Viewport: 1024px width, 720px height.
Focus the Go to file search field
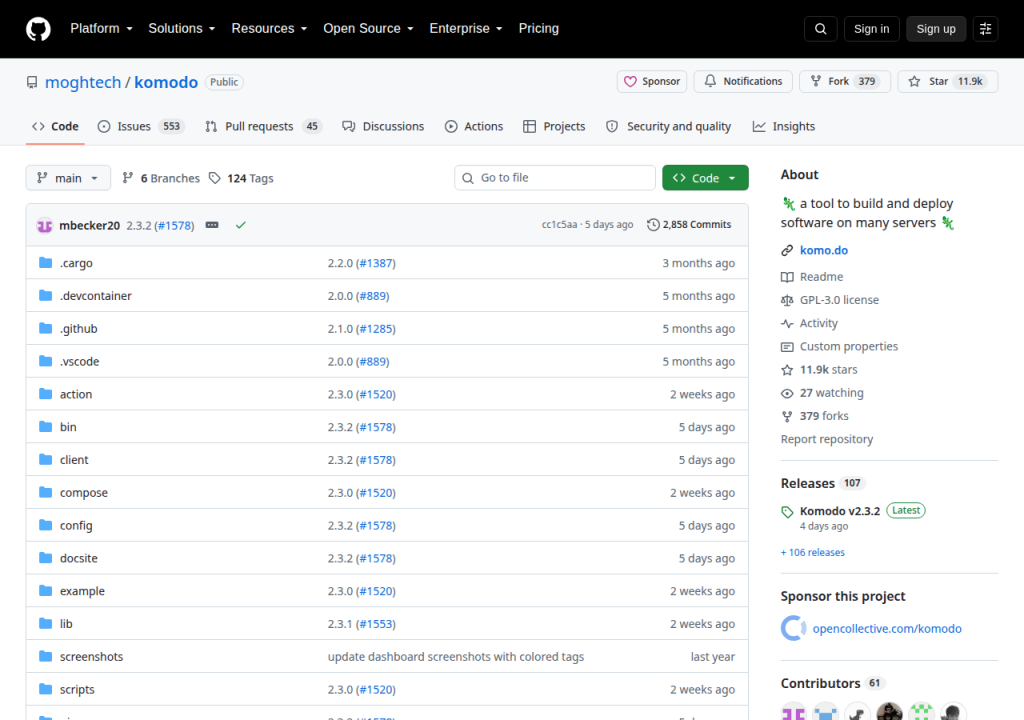pyautogui.click(x=554, y=178)
